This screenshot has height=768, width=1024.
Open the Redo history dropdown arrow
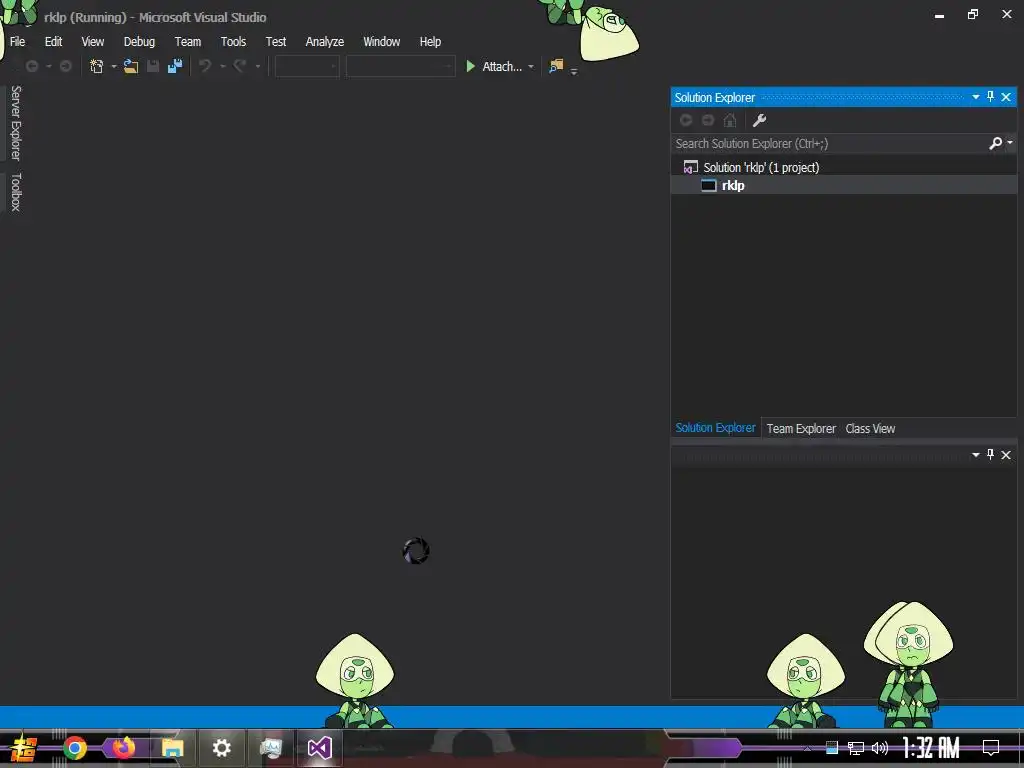[x=257, y=67]
